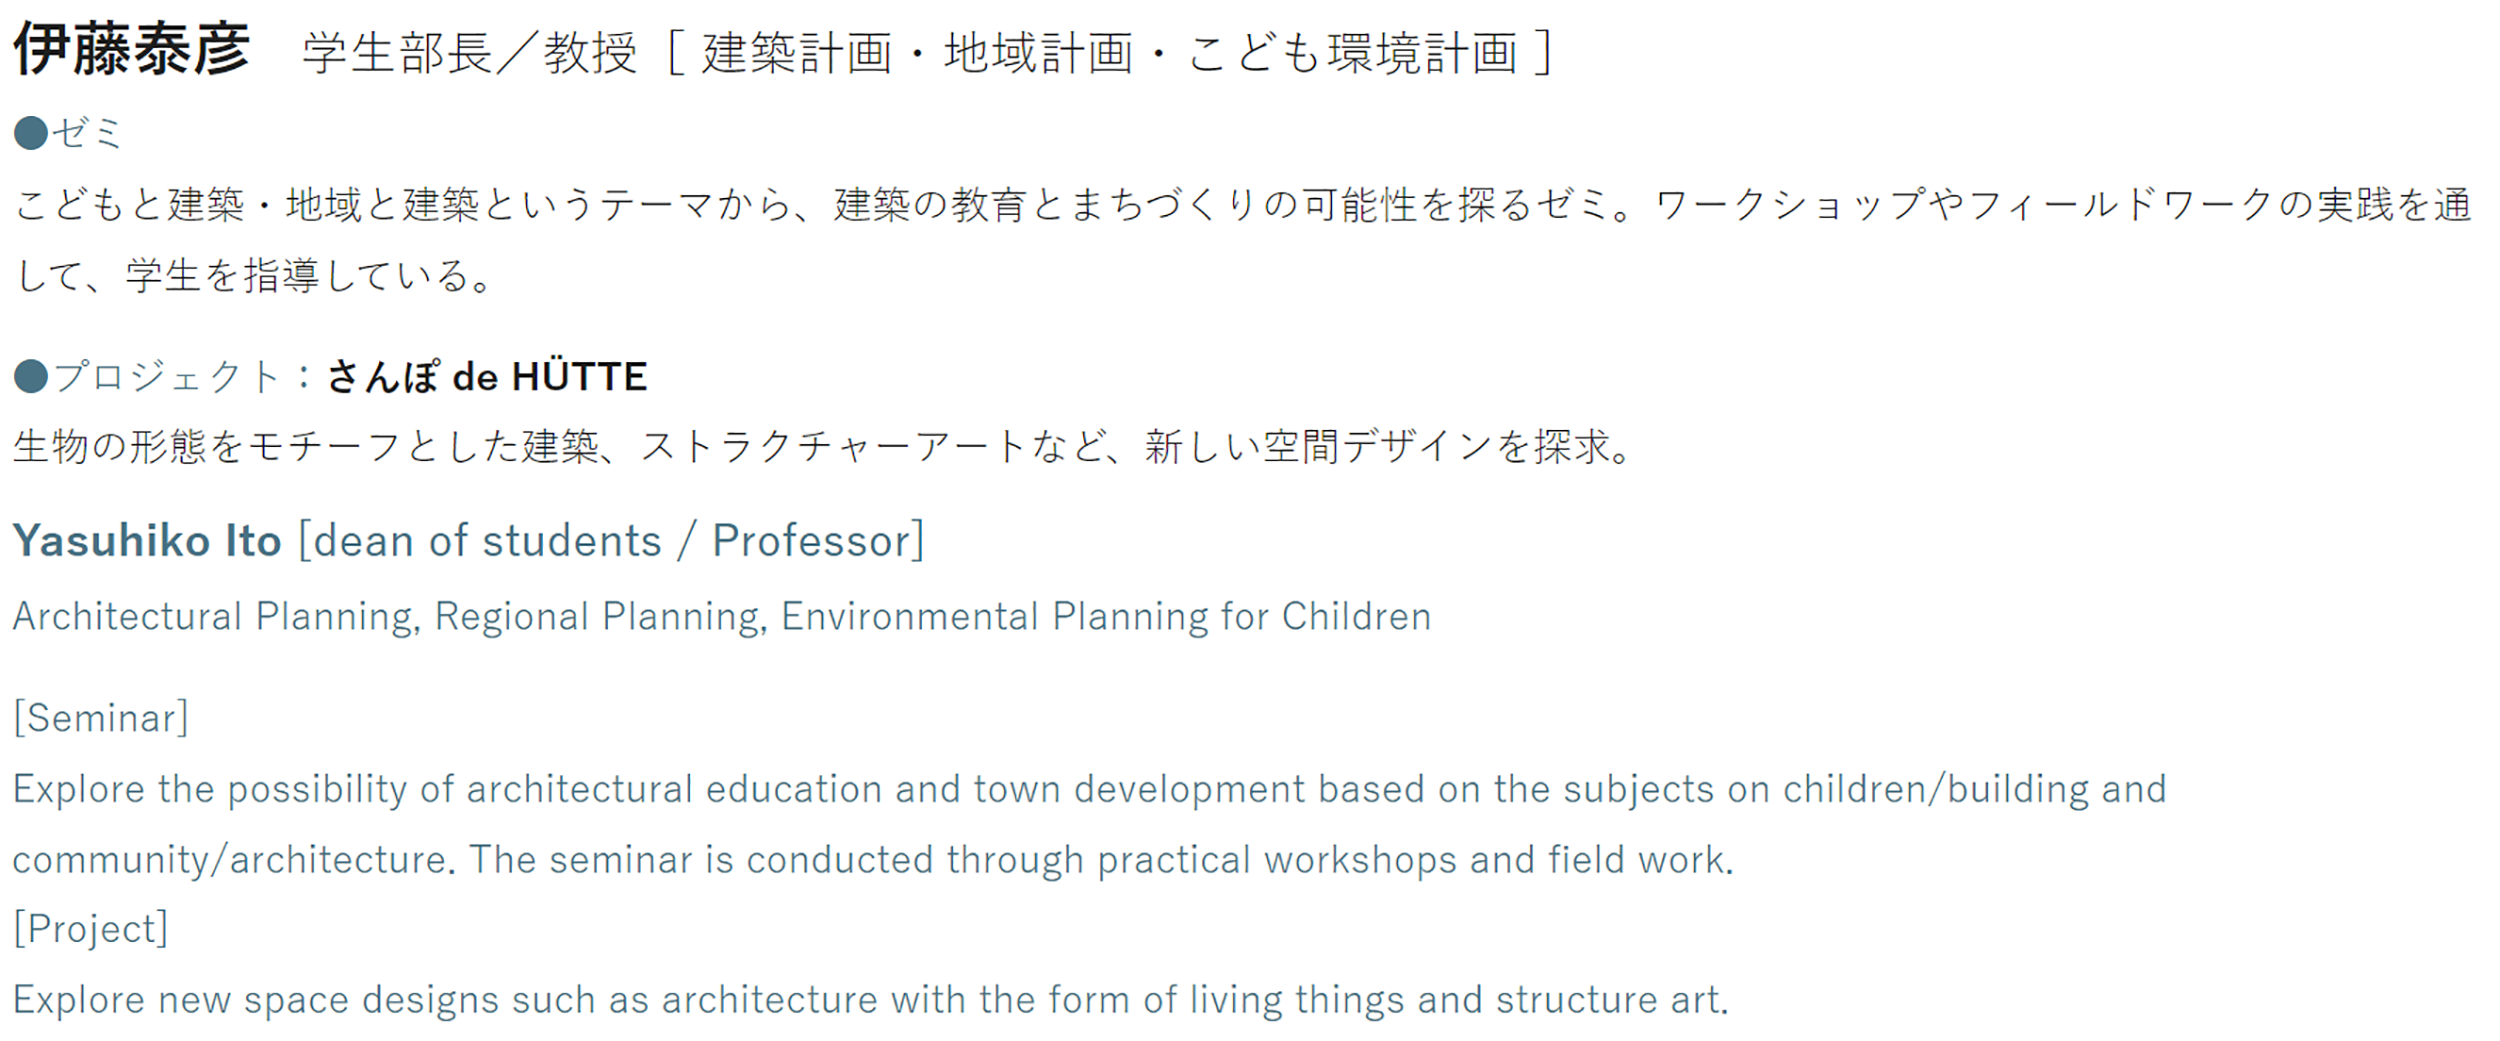Click the name heading 伊藤泰彦
Screen dimensions: 2500x1041
pyautogui.click(x=131, y=50)
